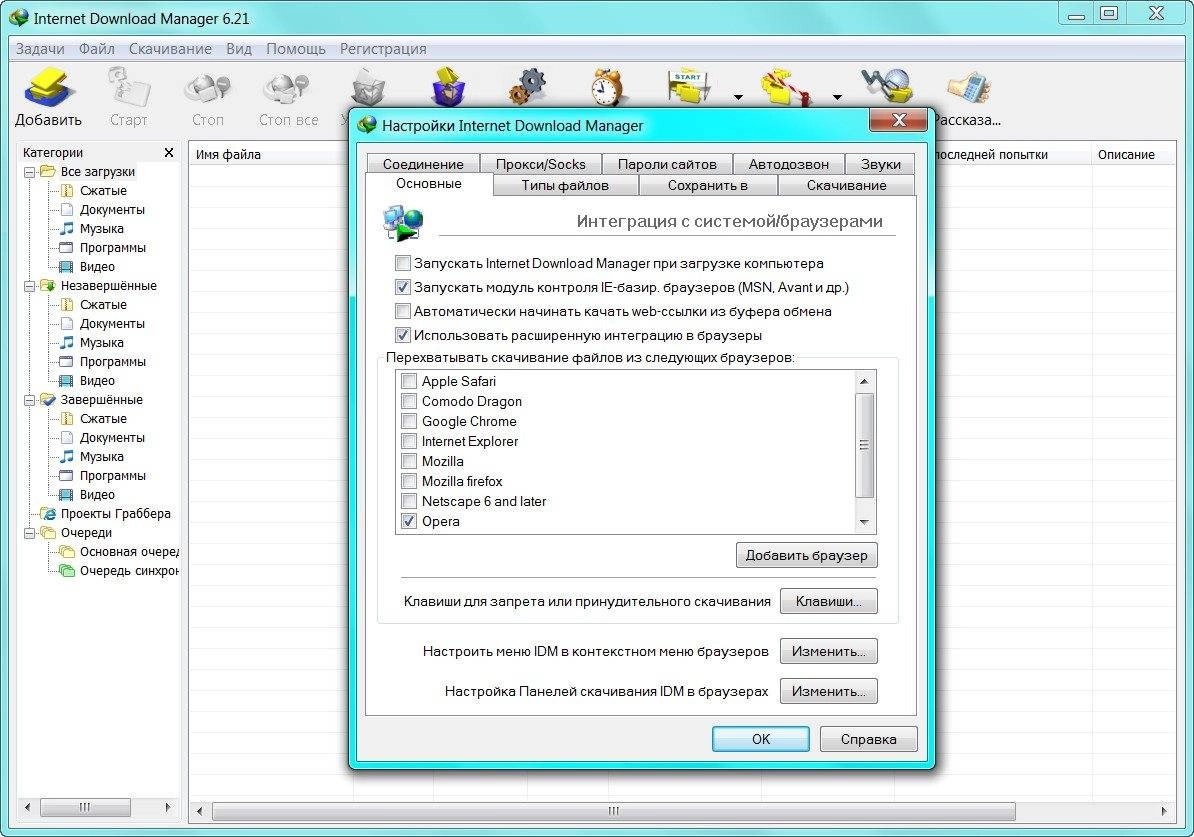This screenshot has height=837, width=1194.
Task: Select the Проекты Граббера icon
Action: tap(48, 514)
